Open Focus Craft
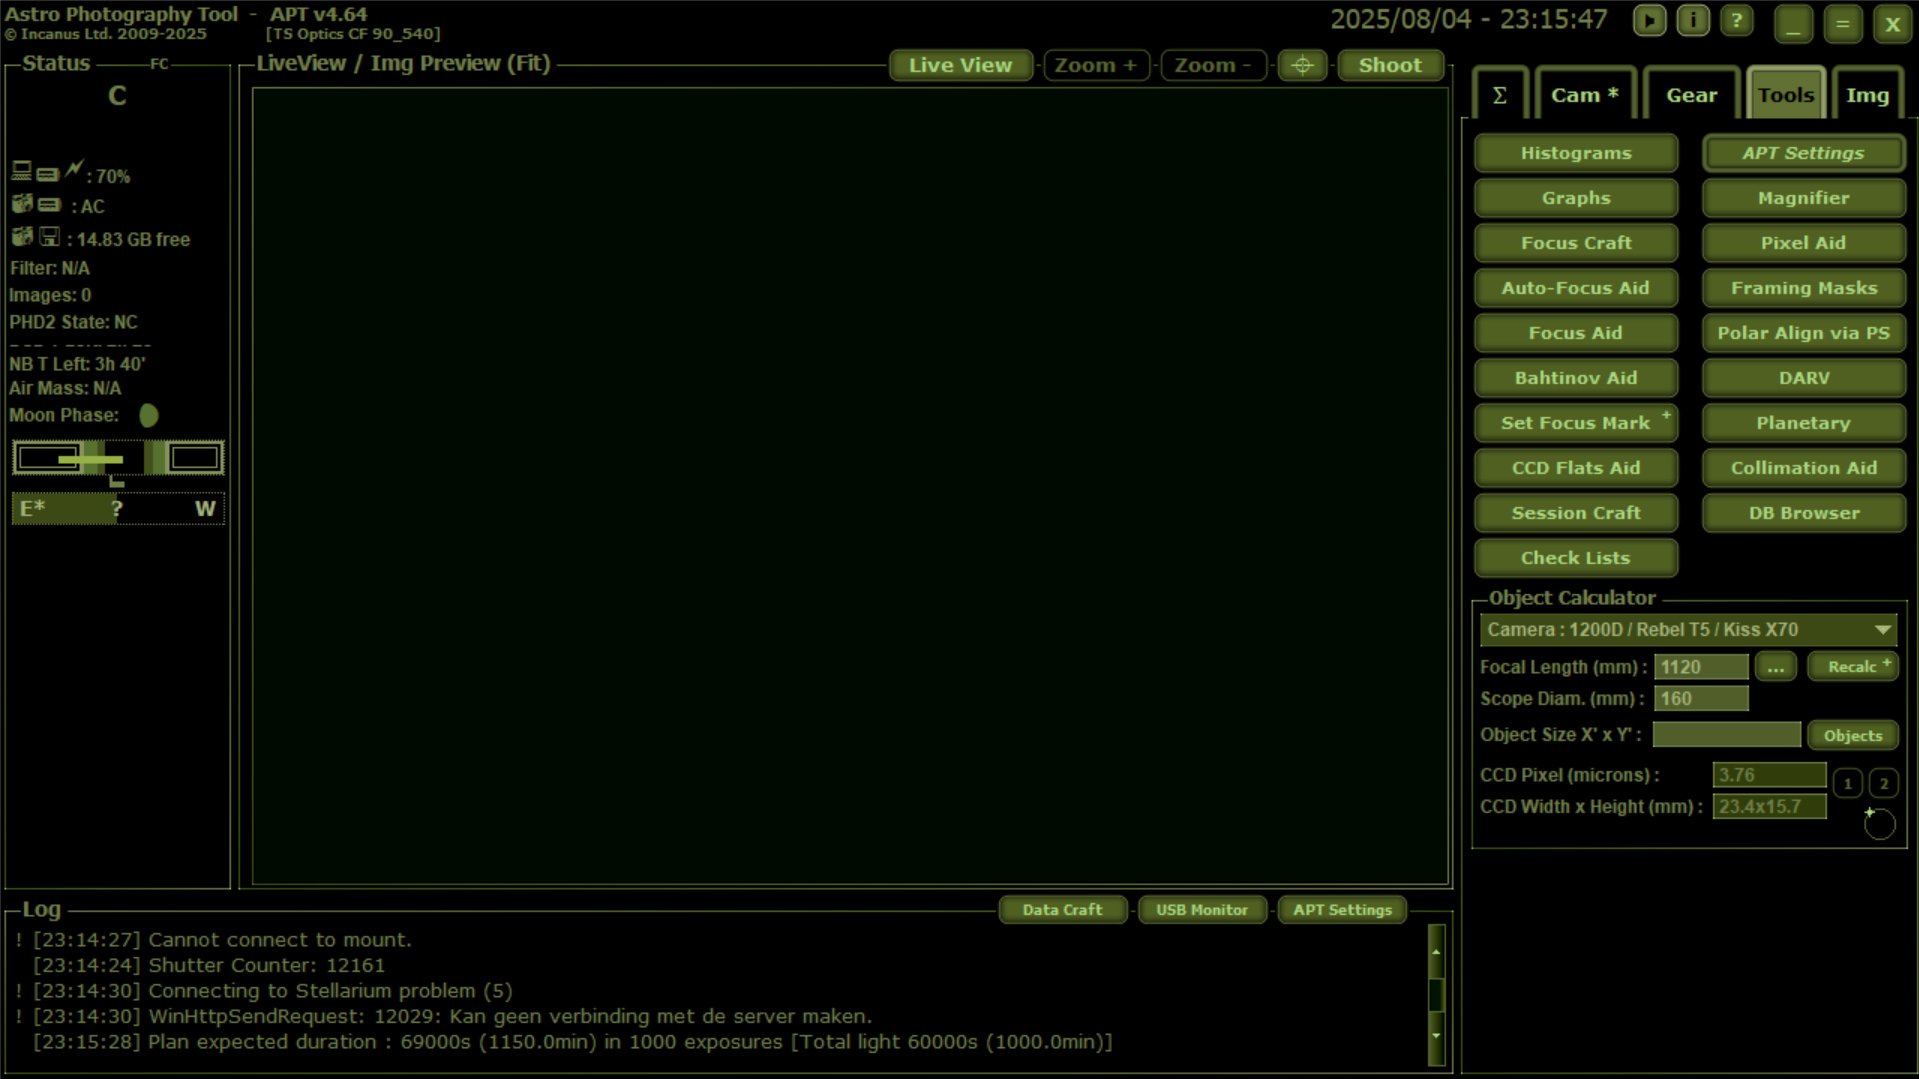The height and width of the screenshot is (1079, 1919). (x=1576, y=243)
